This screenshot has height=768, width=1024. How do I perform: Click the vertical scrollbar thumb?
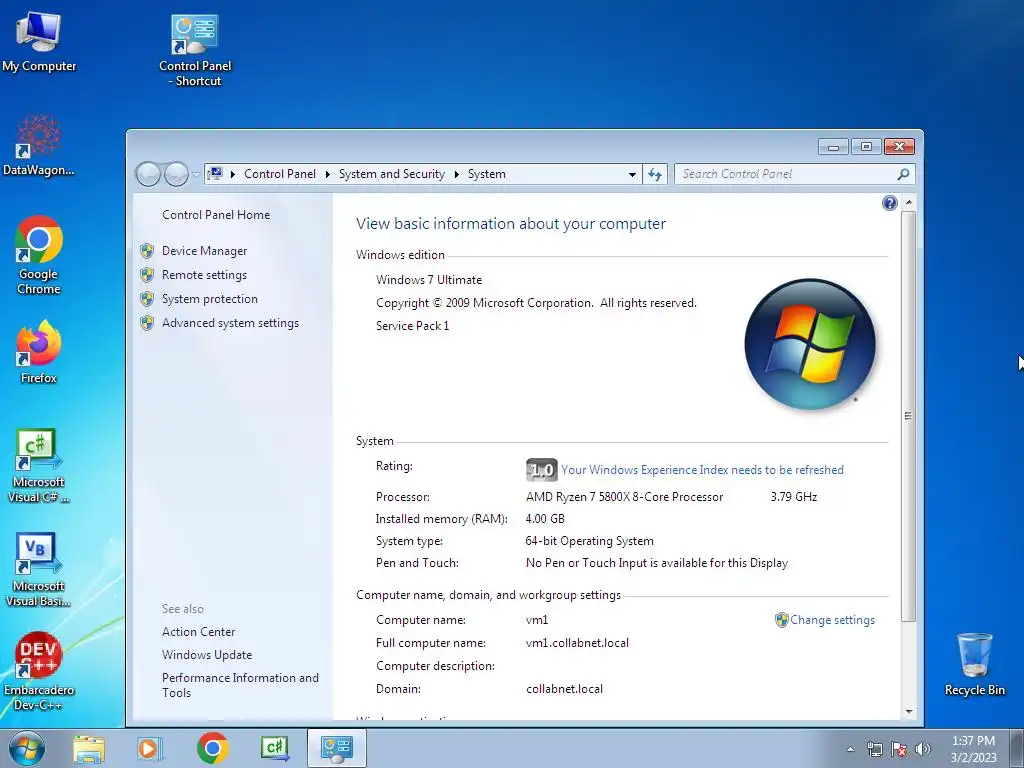[x=908, y=415]
